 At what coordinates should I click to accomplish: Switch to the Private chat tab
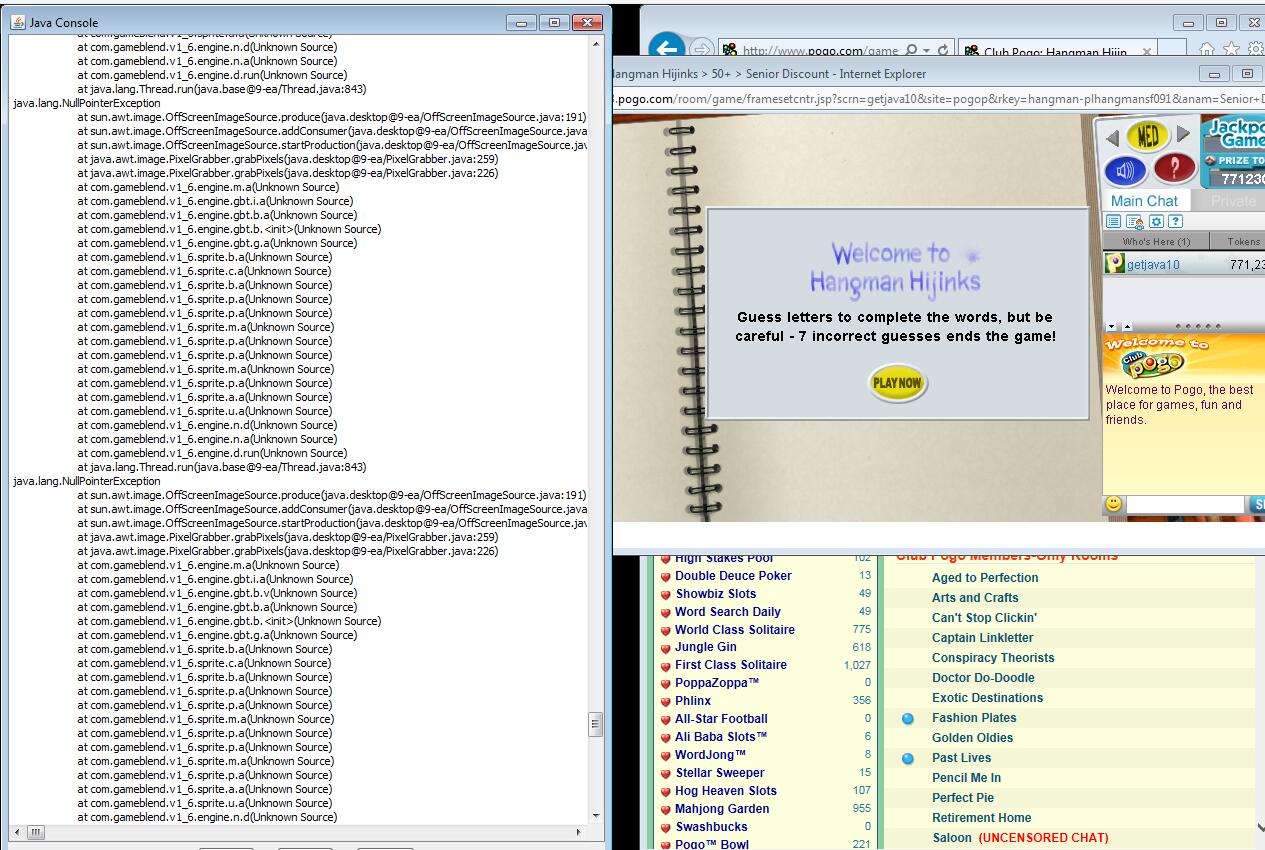tap(1233, 201)
